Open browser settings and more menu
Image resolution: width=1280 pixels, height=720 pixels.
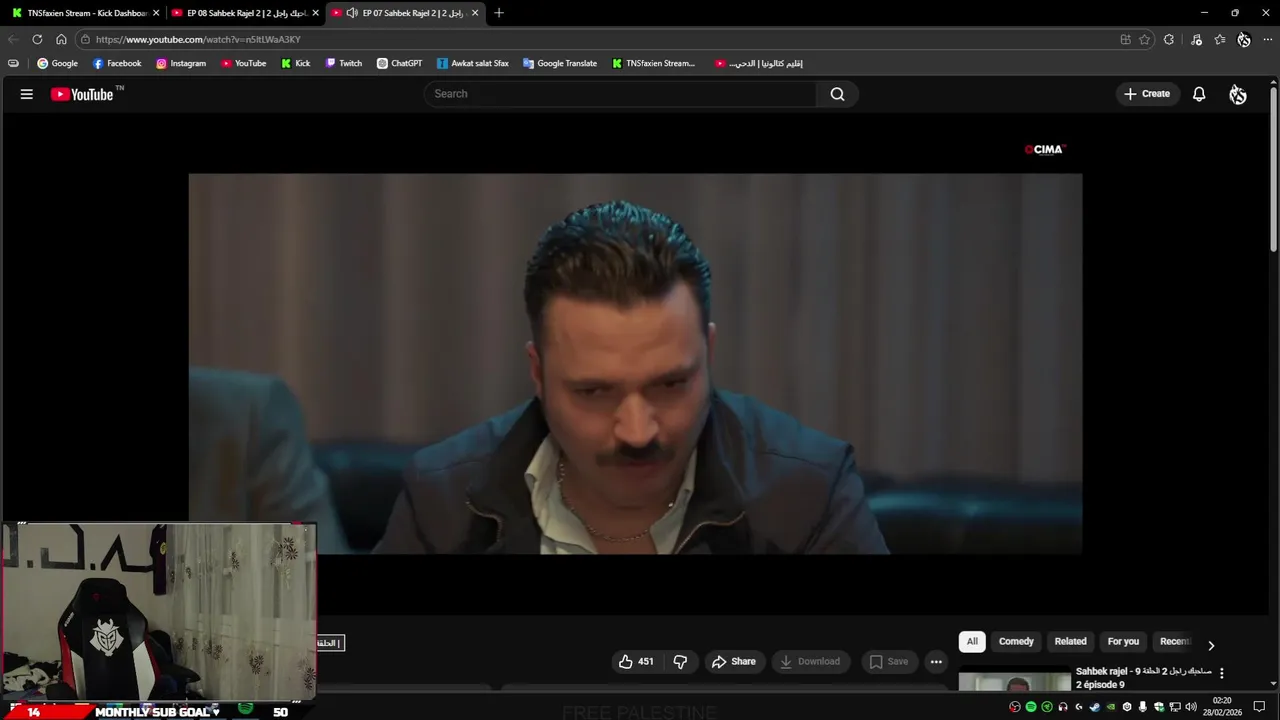coord(1268,39)
